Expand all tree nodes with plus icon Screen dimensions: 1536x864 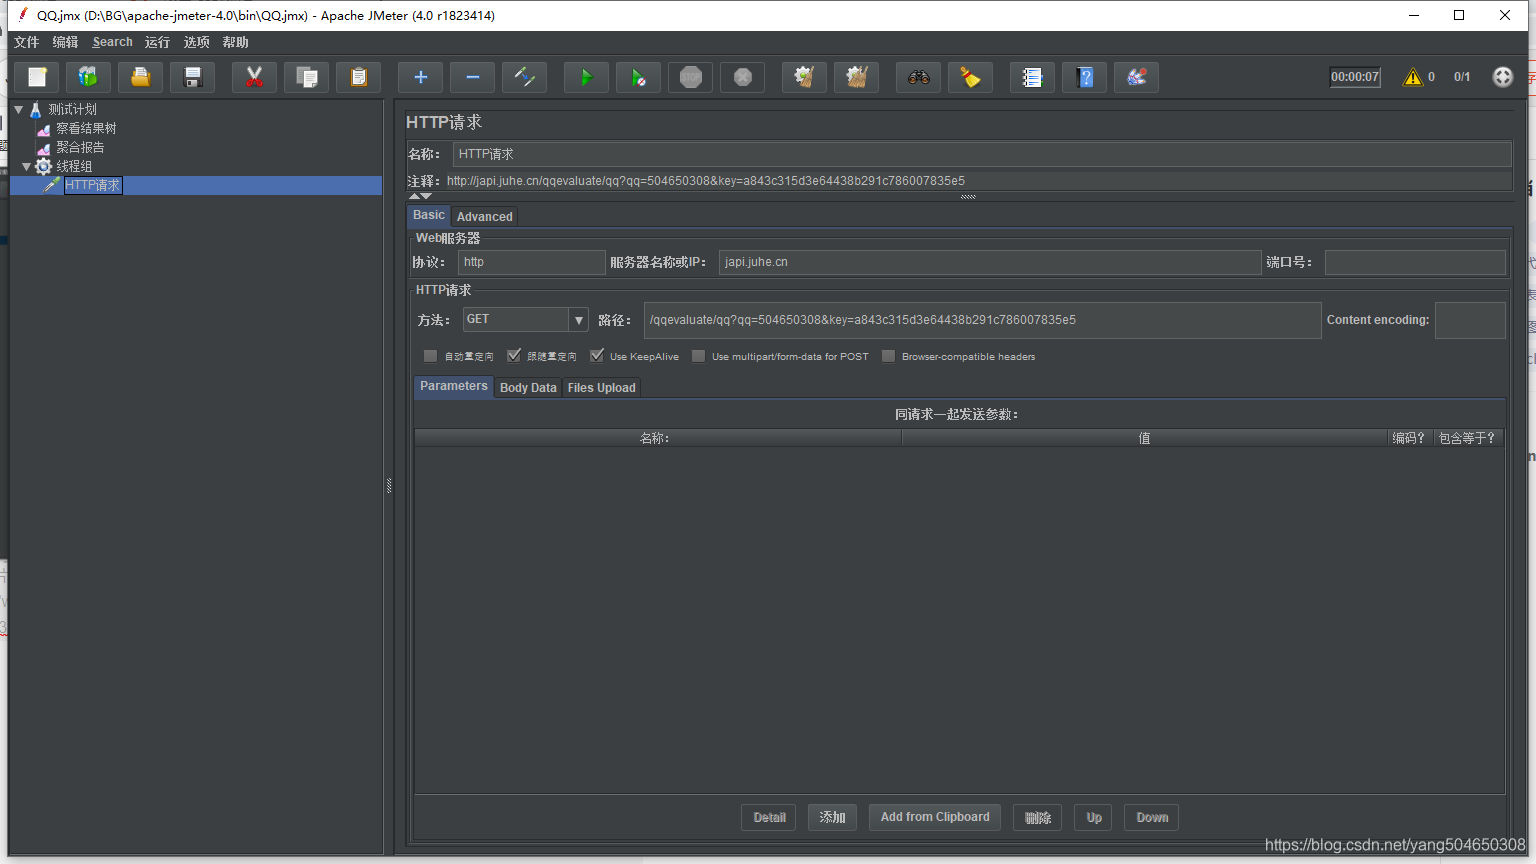point(421,77)
